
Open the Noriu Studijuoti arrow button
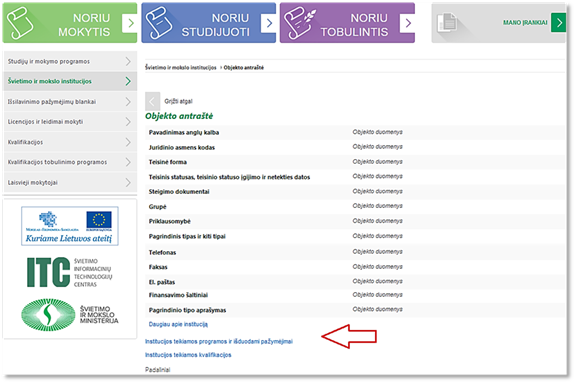click(x=269, y=23)
